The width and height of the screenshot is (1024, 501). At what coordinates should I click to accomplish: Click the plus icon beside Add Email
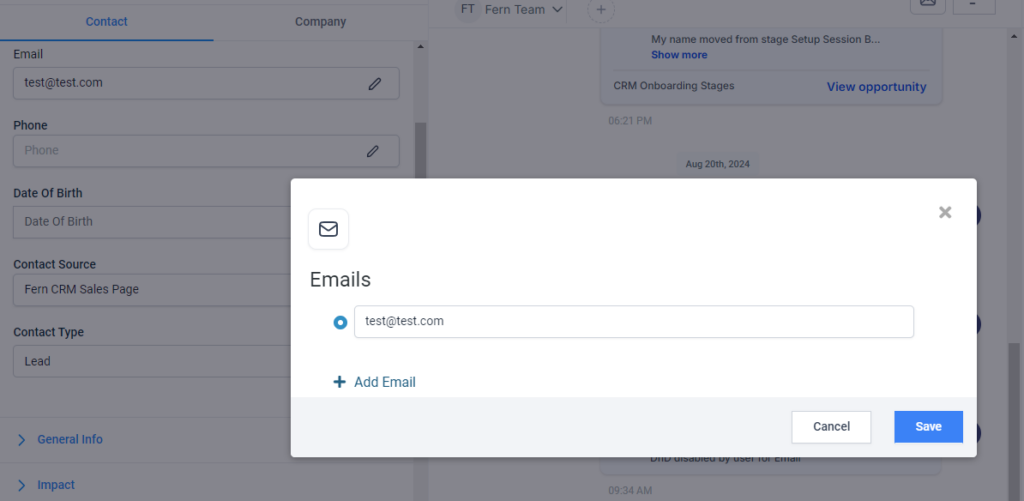340,382
